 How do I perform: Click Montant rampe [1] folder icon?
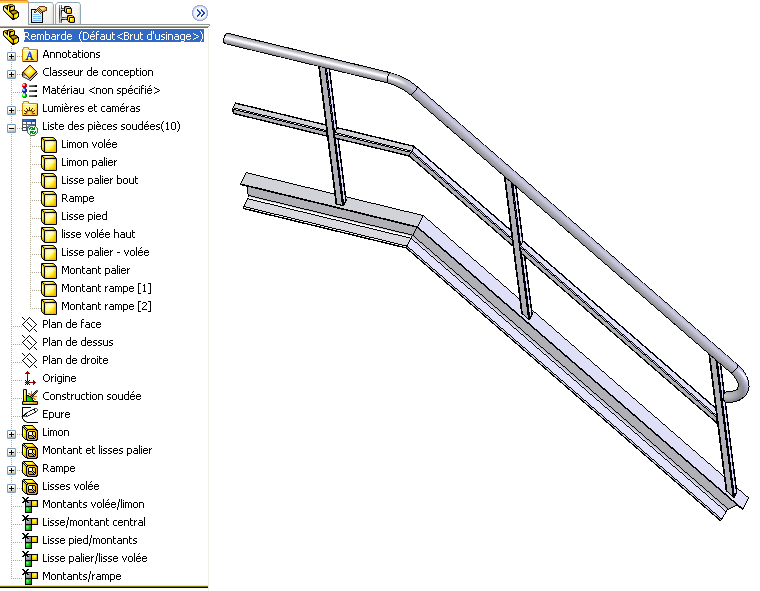[48, 288]
